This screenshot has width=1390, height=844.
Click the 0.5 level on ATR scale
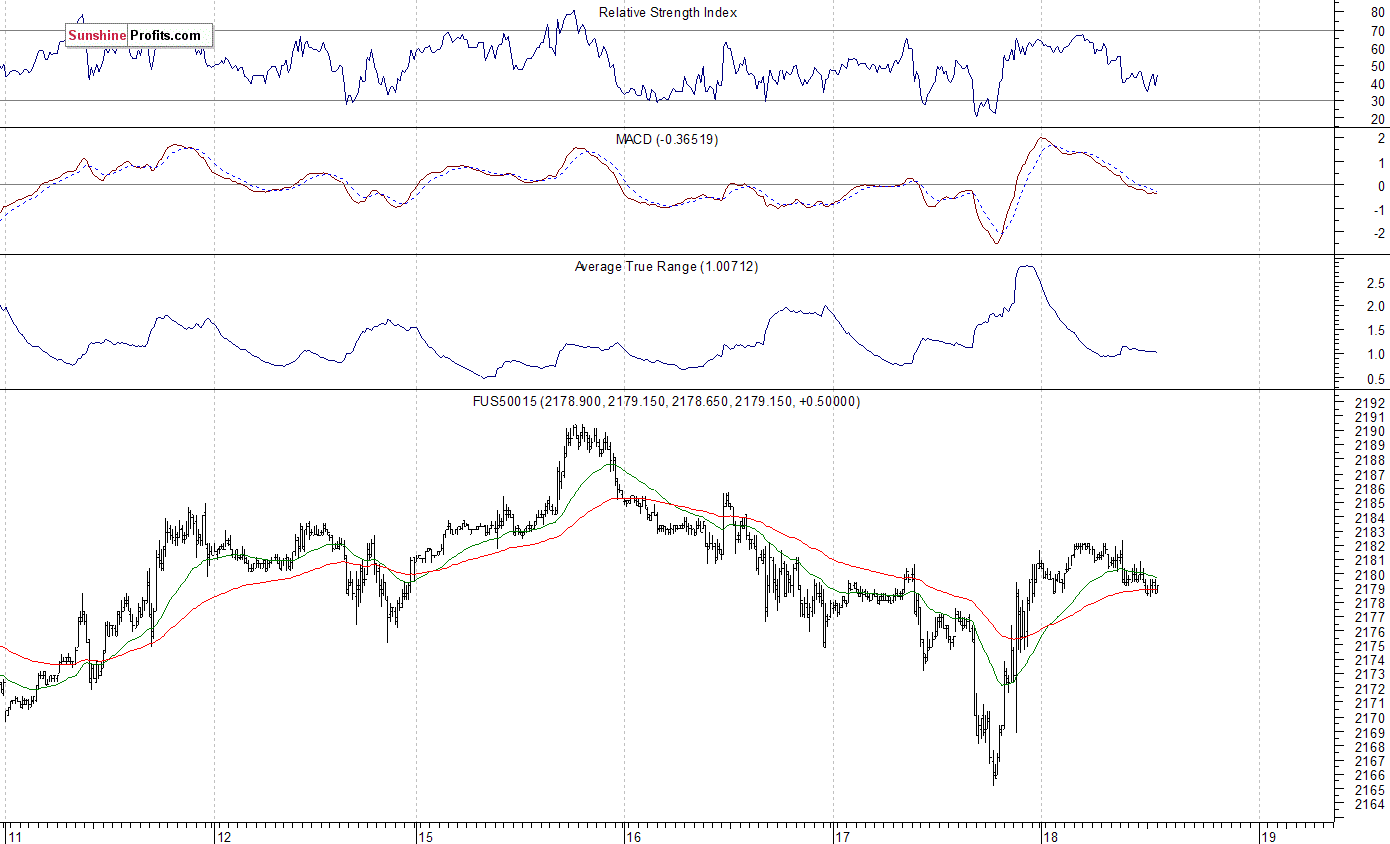point(1376,379)
